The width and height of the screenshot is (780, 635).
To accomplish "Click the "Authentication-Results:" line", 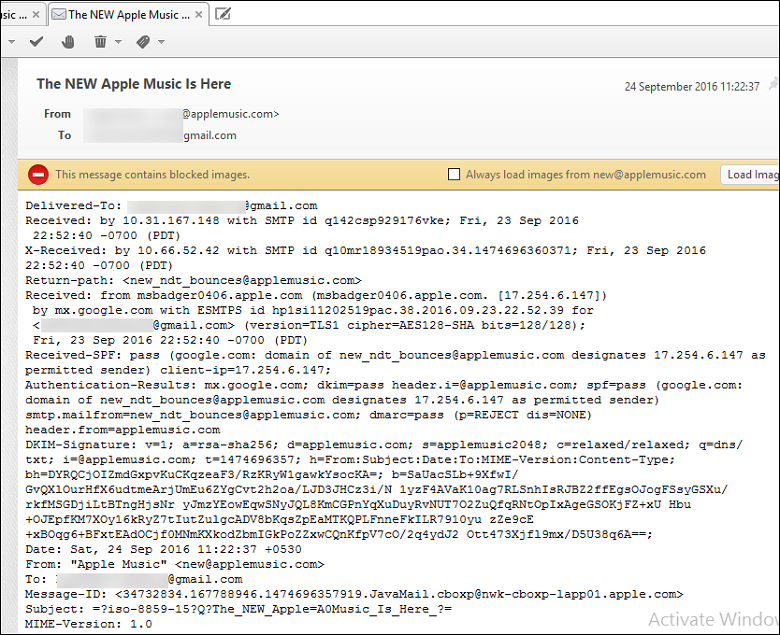I will point(384,385).
